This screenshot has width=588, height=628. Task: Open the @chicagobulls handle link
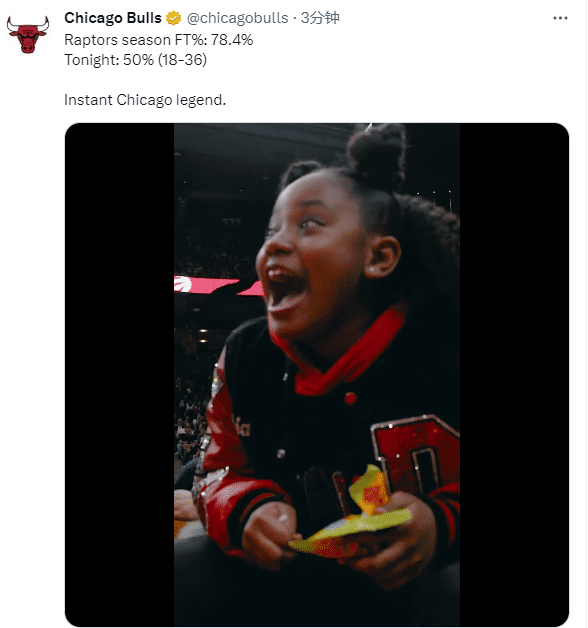click(x=237, y=18)
